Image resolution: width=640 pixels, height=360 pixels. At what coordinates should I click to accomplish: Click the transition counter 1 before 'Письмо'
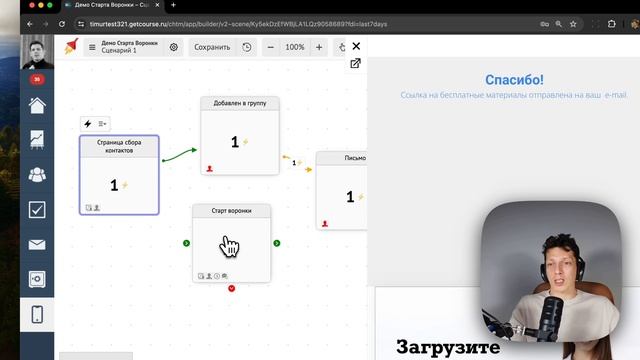click(294, 163)
